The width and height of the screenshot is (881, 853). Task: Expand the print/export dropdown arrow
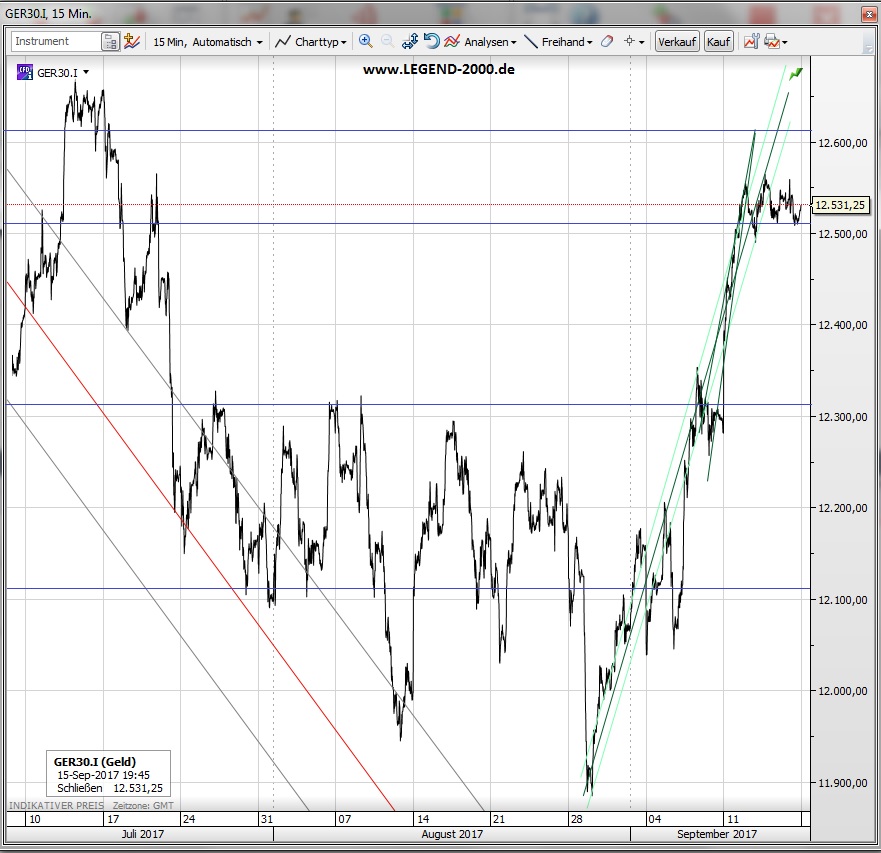[784, 43]
